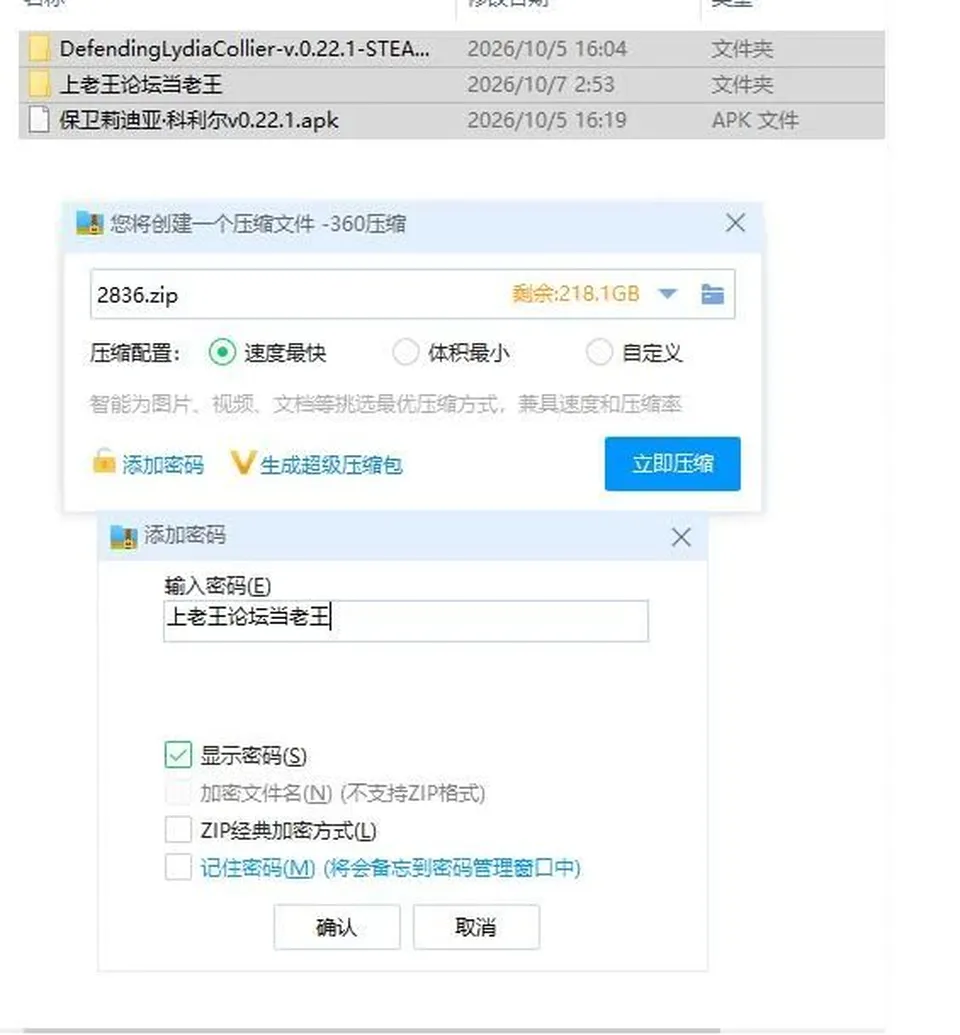Confirm the password with 确认

337,927
